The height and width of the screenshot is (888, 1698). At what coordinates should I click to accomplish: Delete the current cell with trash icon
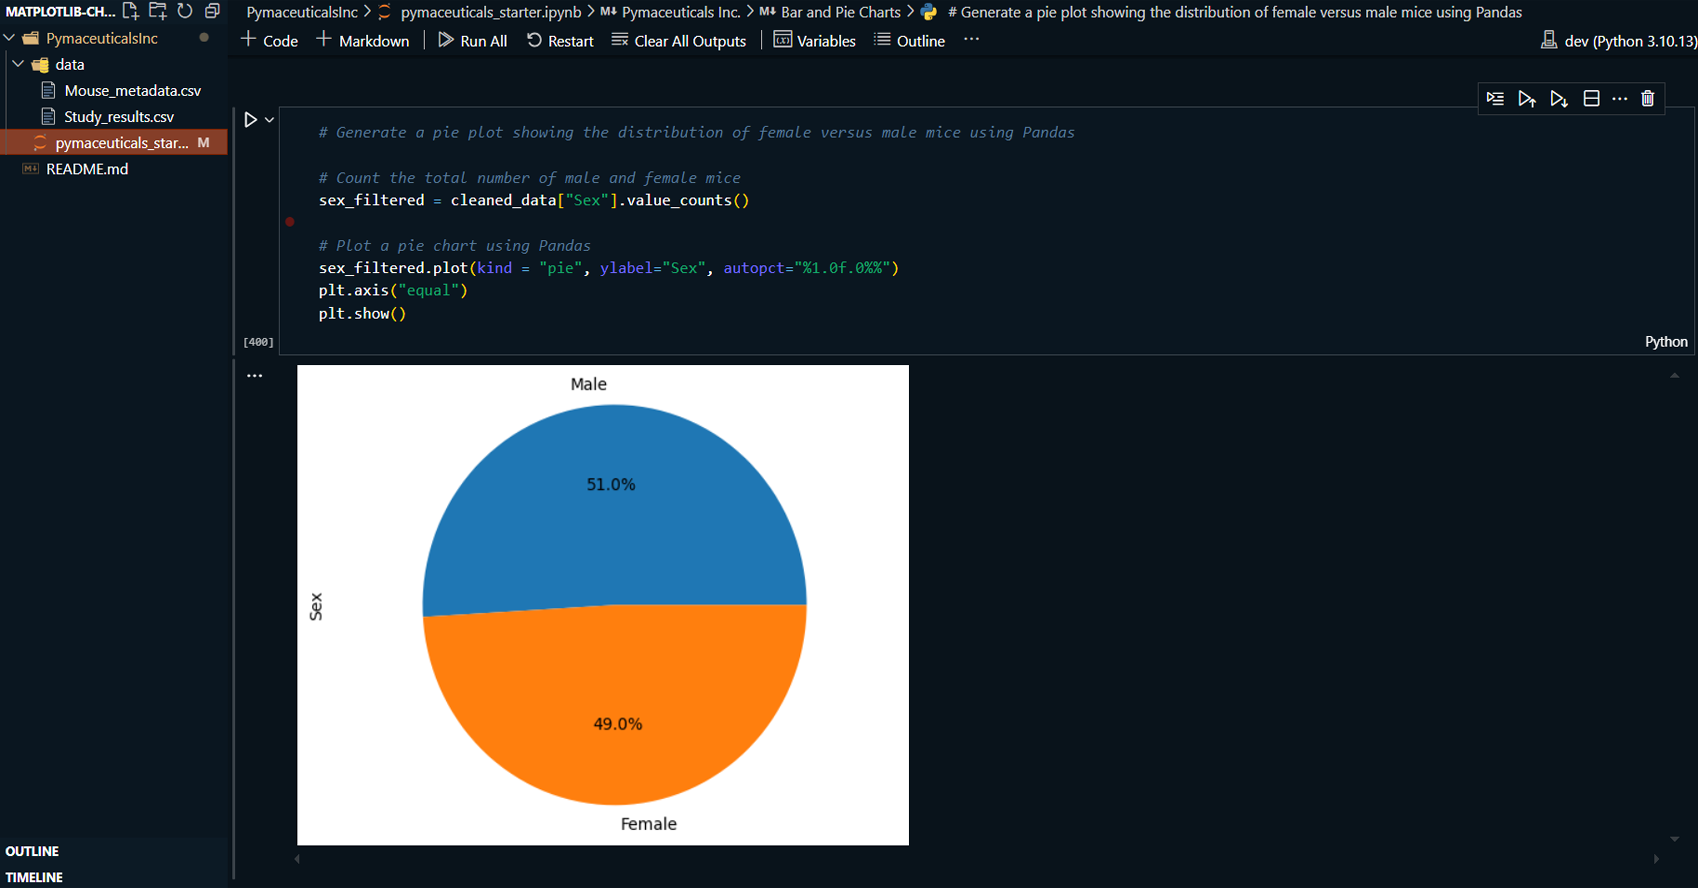point(1648,98)
